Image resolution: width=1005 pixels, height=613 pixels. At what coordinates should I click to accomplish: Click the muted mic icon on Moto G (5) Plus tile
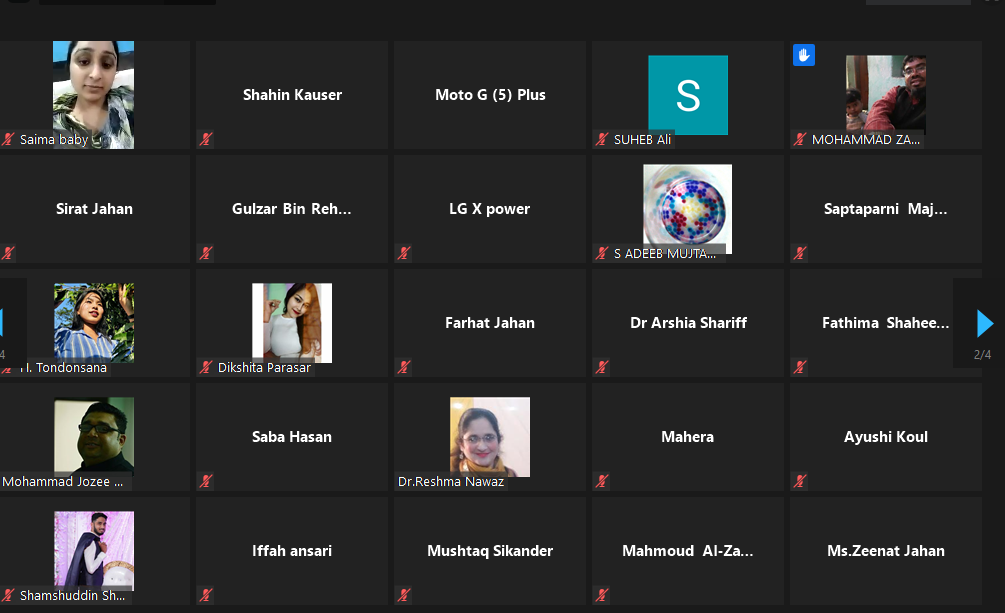pos(404,140)
